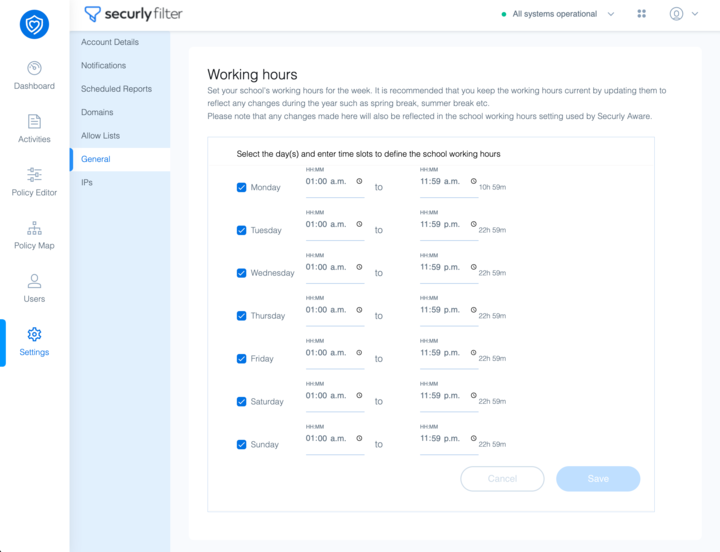Click Friday end time clock icon

[x=473, y=353]
